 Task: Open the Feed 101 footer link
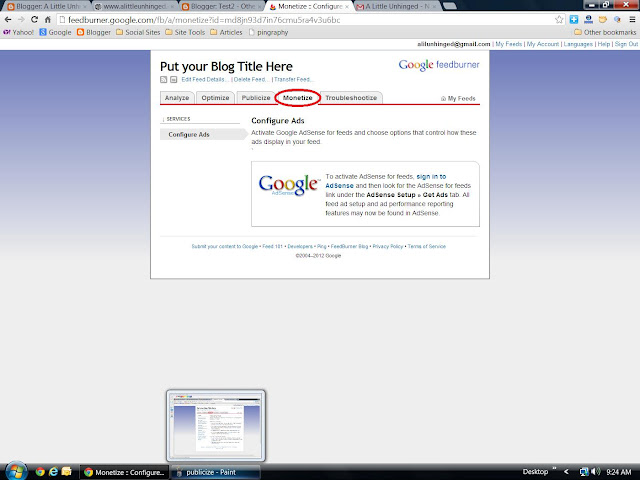[x=273, y=247]
